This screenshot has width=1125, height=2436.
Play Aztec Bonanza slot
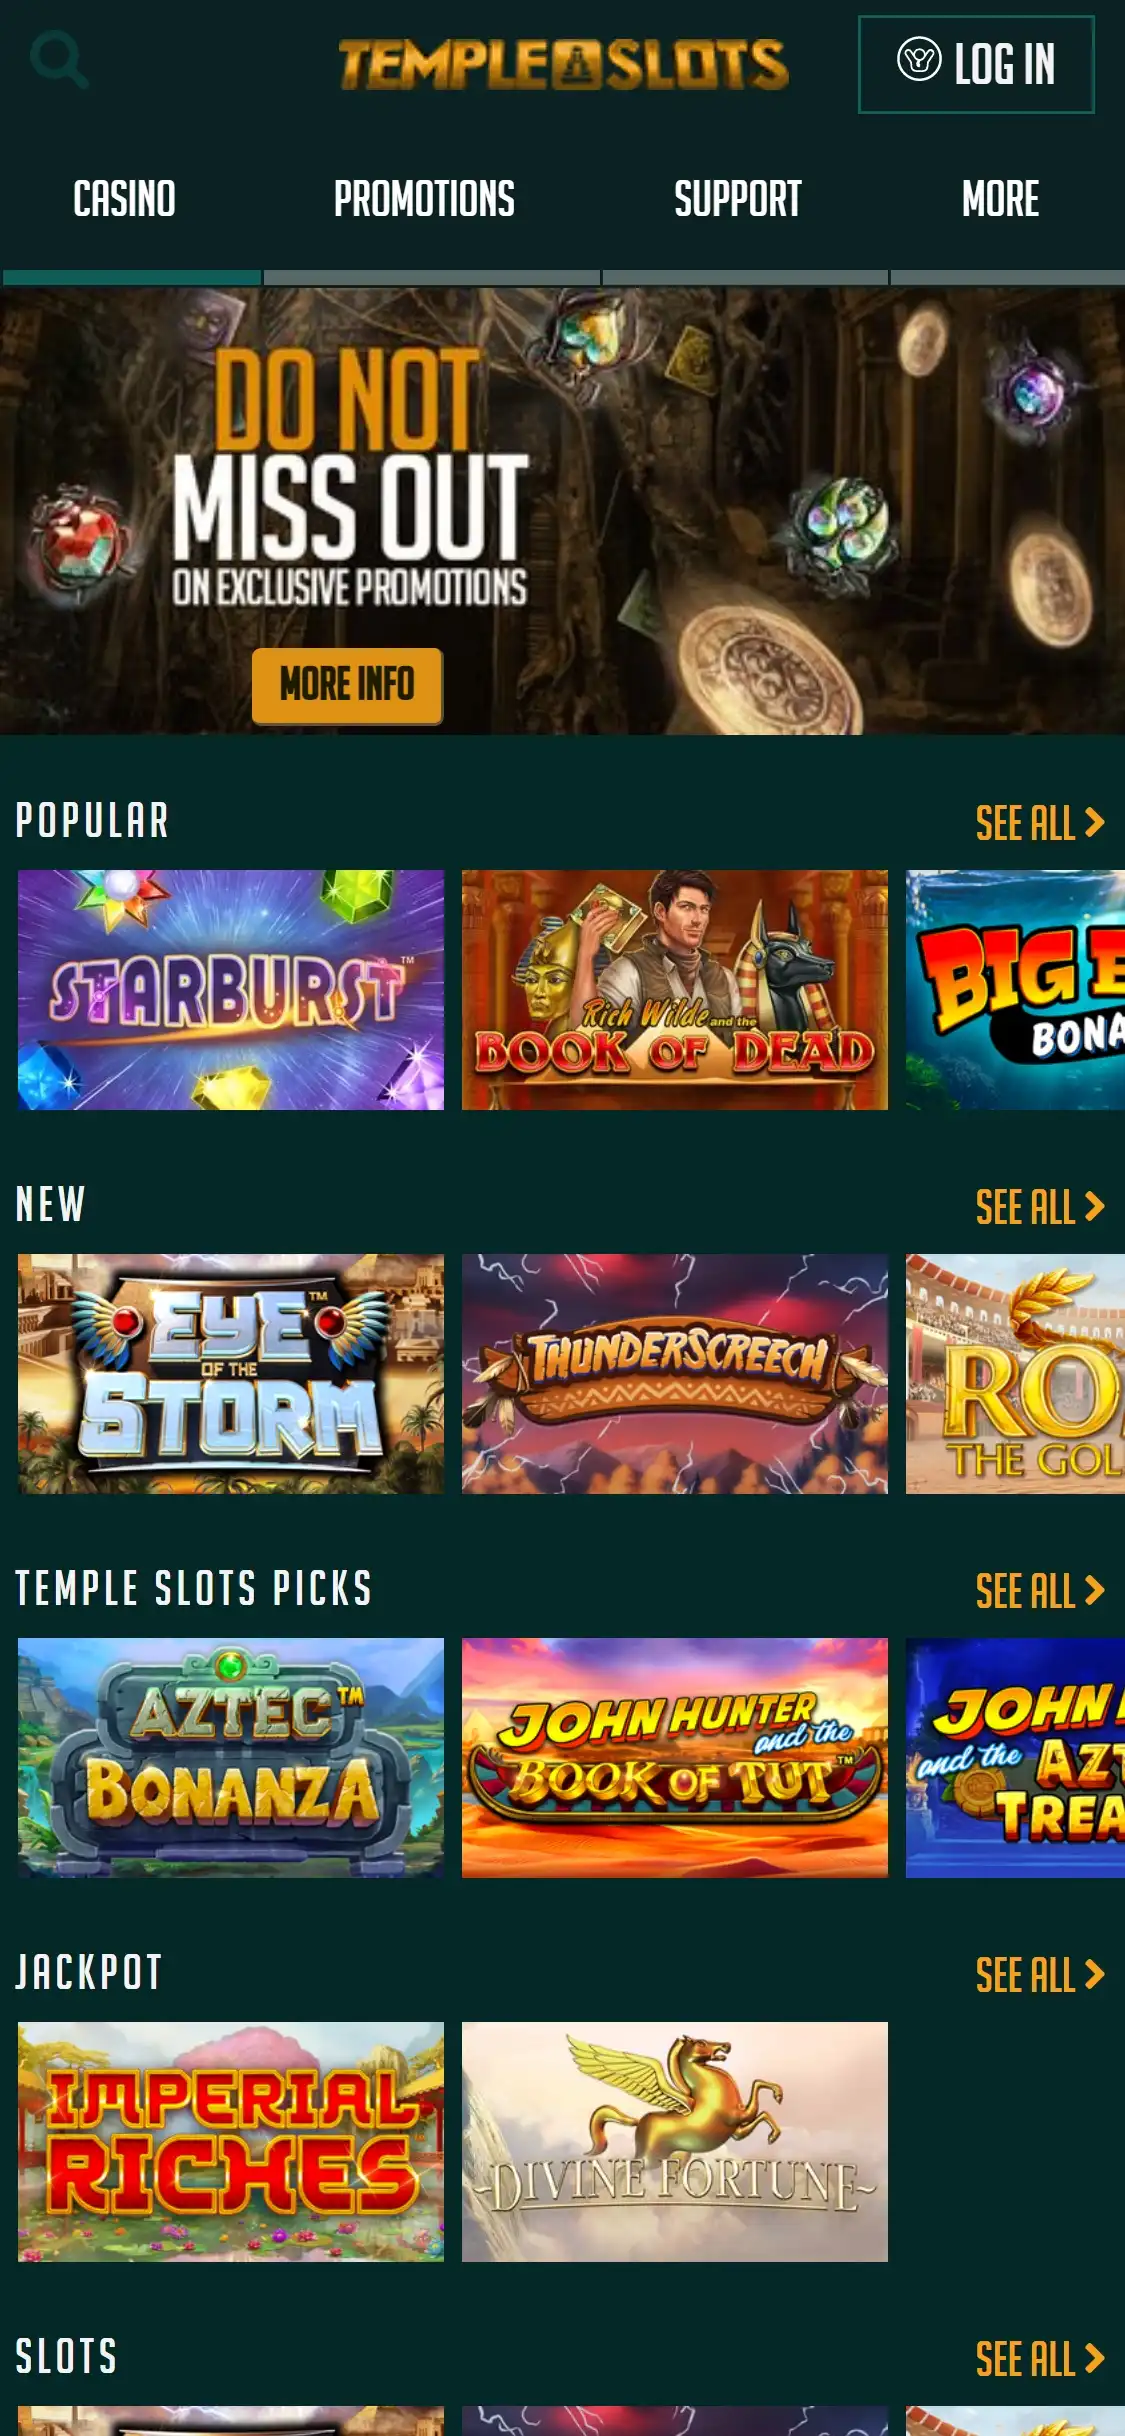click(231, 1758)
